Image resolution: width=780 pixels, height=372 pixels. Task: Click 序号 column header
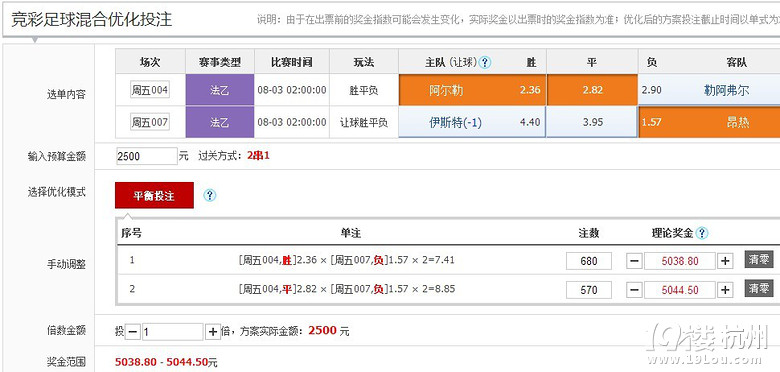(131, 233)
